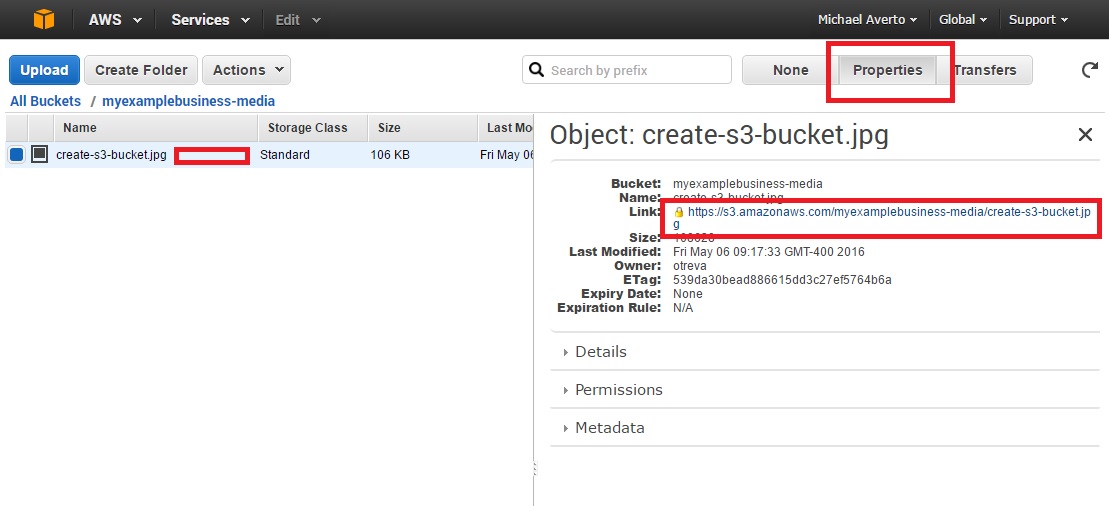Click the panel splitter handle dots
Image resolution: width=1109 pixels, height=506 pixels.
coord(535,468)
